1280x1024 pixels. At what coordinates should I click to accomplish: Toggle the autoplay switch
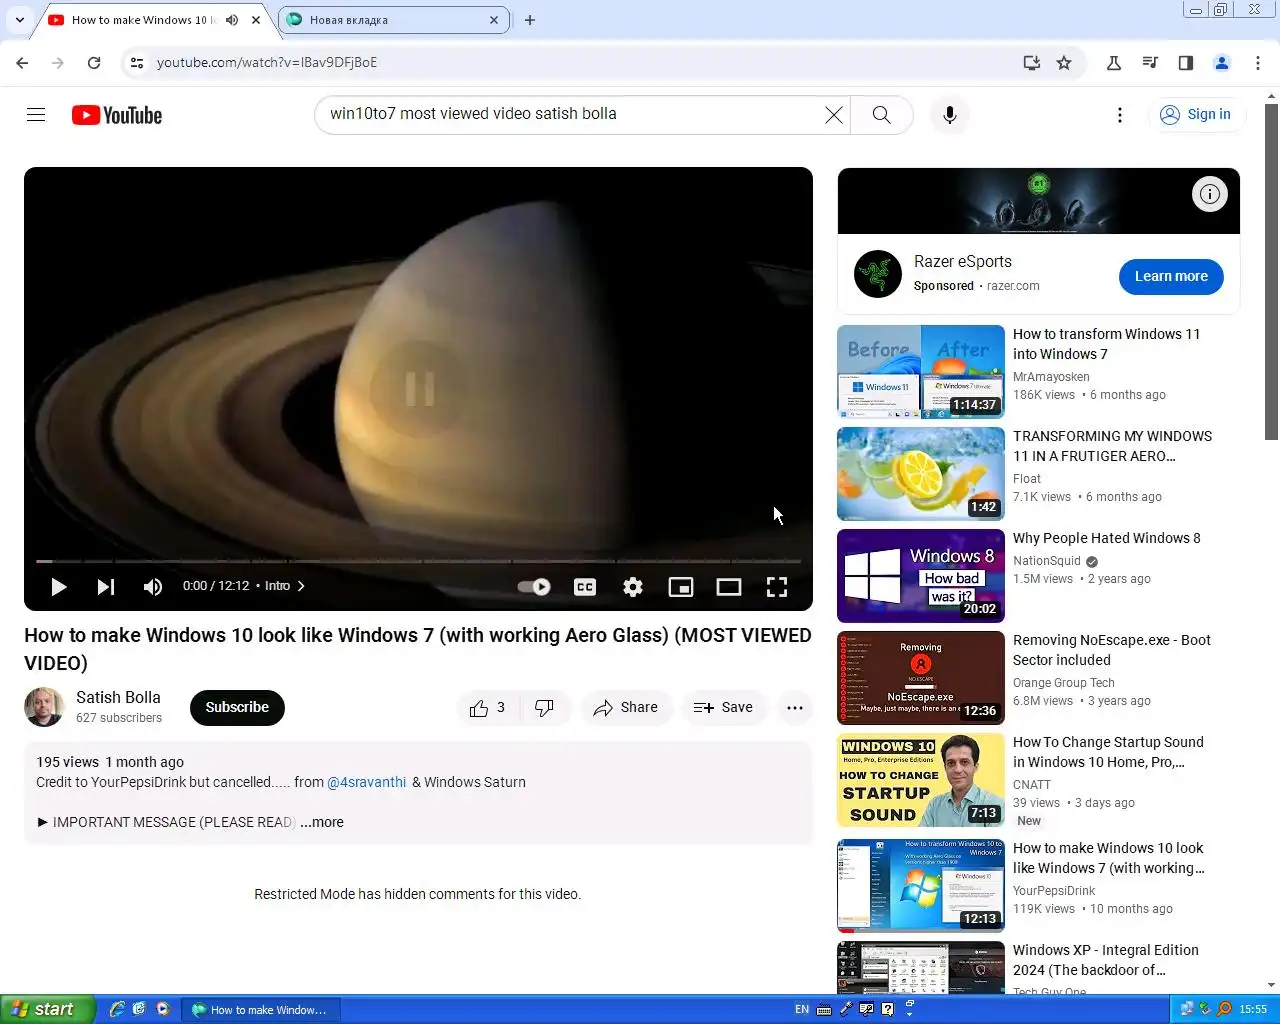point(534,587)
